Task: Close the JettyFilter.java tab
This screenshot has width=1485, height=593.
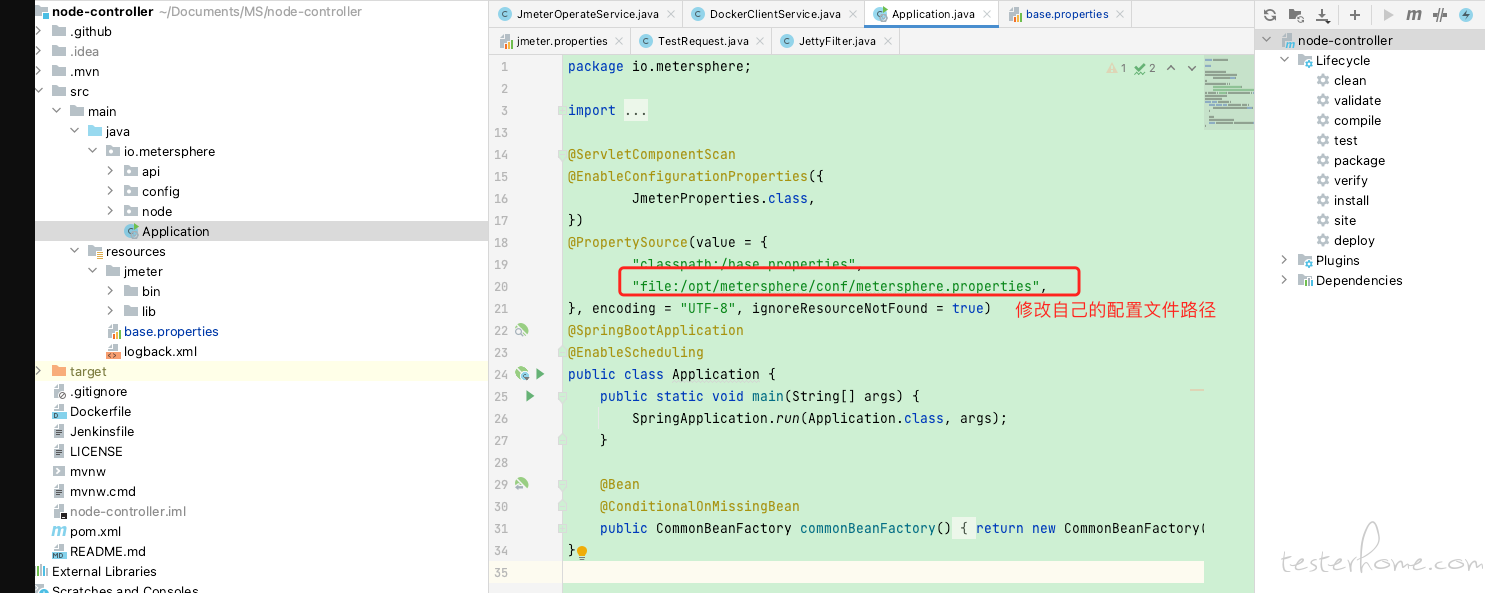Action: [x=887, y=41]
